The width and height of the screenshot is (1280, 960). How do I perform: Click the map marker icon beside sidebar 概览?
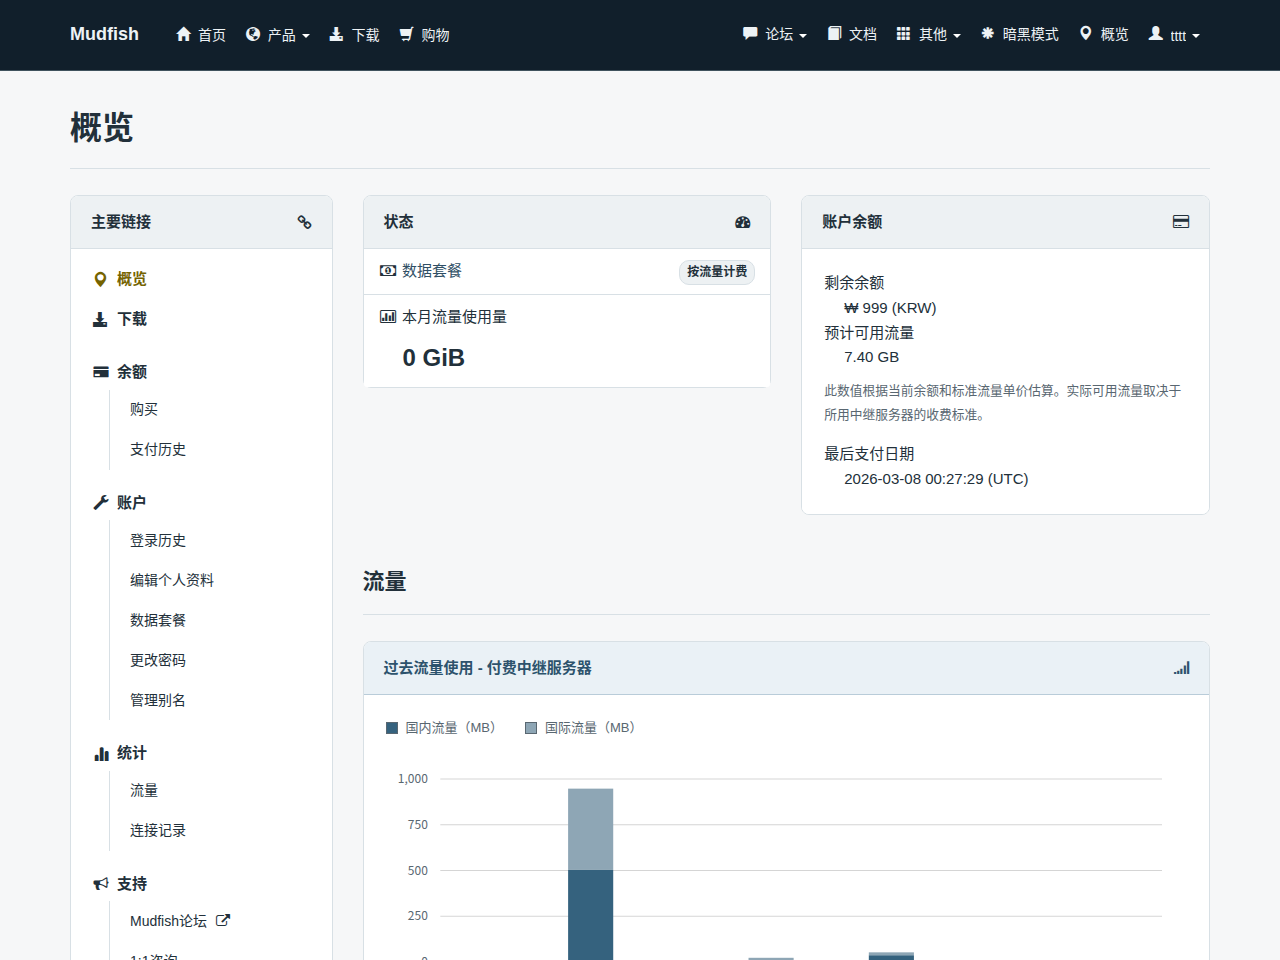pyautogui.click(x=100, y=279)
